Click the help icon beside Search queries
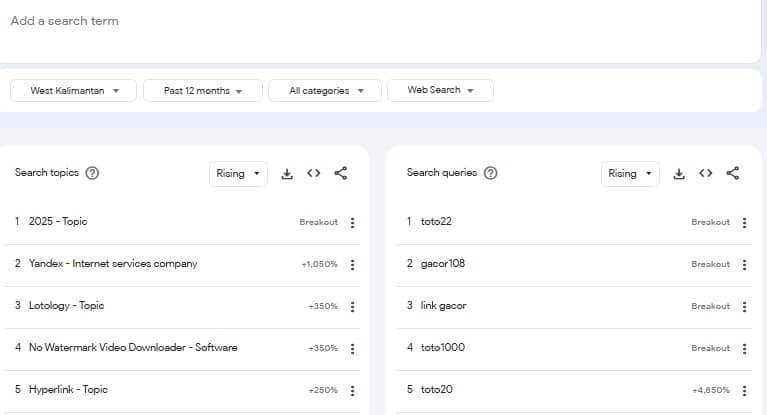This screenshot has width=767, height=415. tap(490, 173)
